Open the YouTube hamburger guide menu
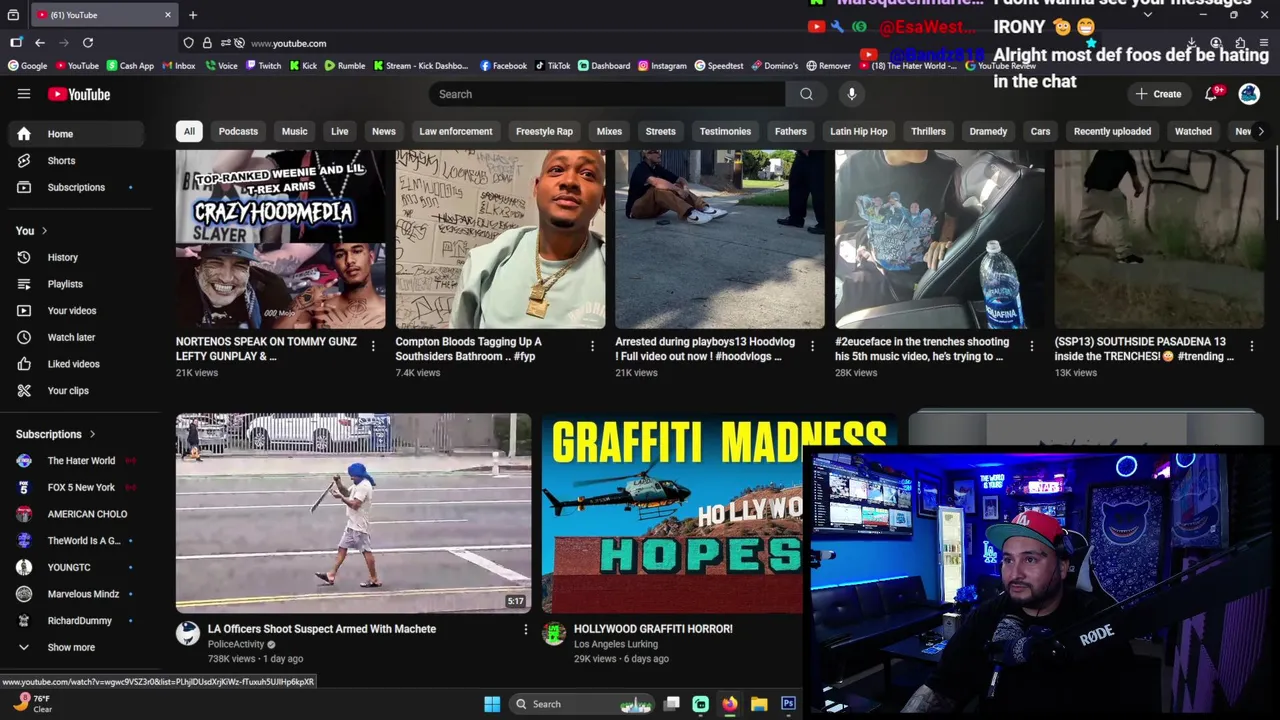This screenshot has height=720, width=1280. [x=24, y=94]
